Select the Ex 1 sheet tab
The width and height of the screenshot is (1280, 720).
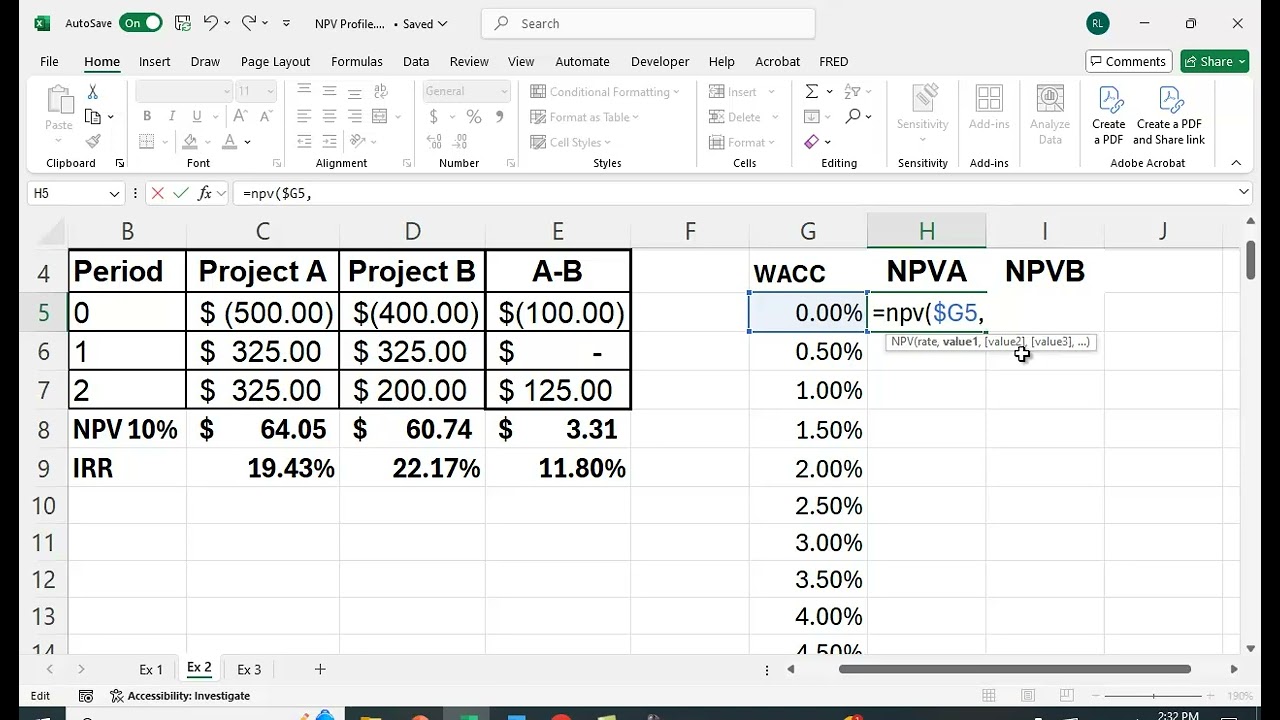(x=151, y=669)
